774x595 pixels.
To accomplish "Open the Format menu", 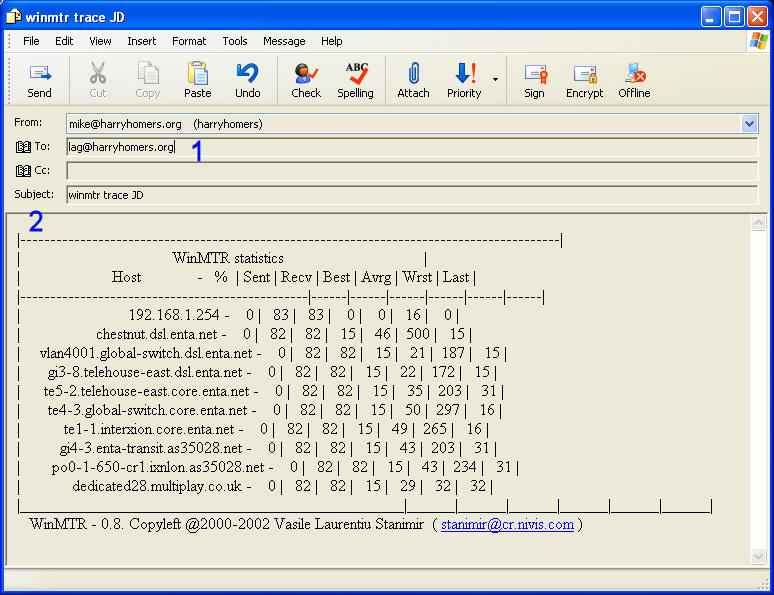I will (x=189, y=41).
